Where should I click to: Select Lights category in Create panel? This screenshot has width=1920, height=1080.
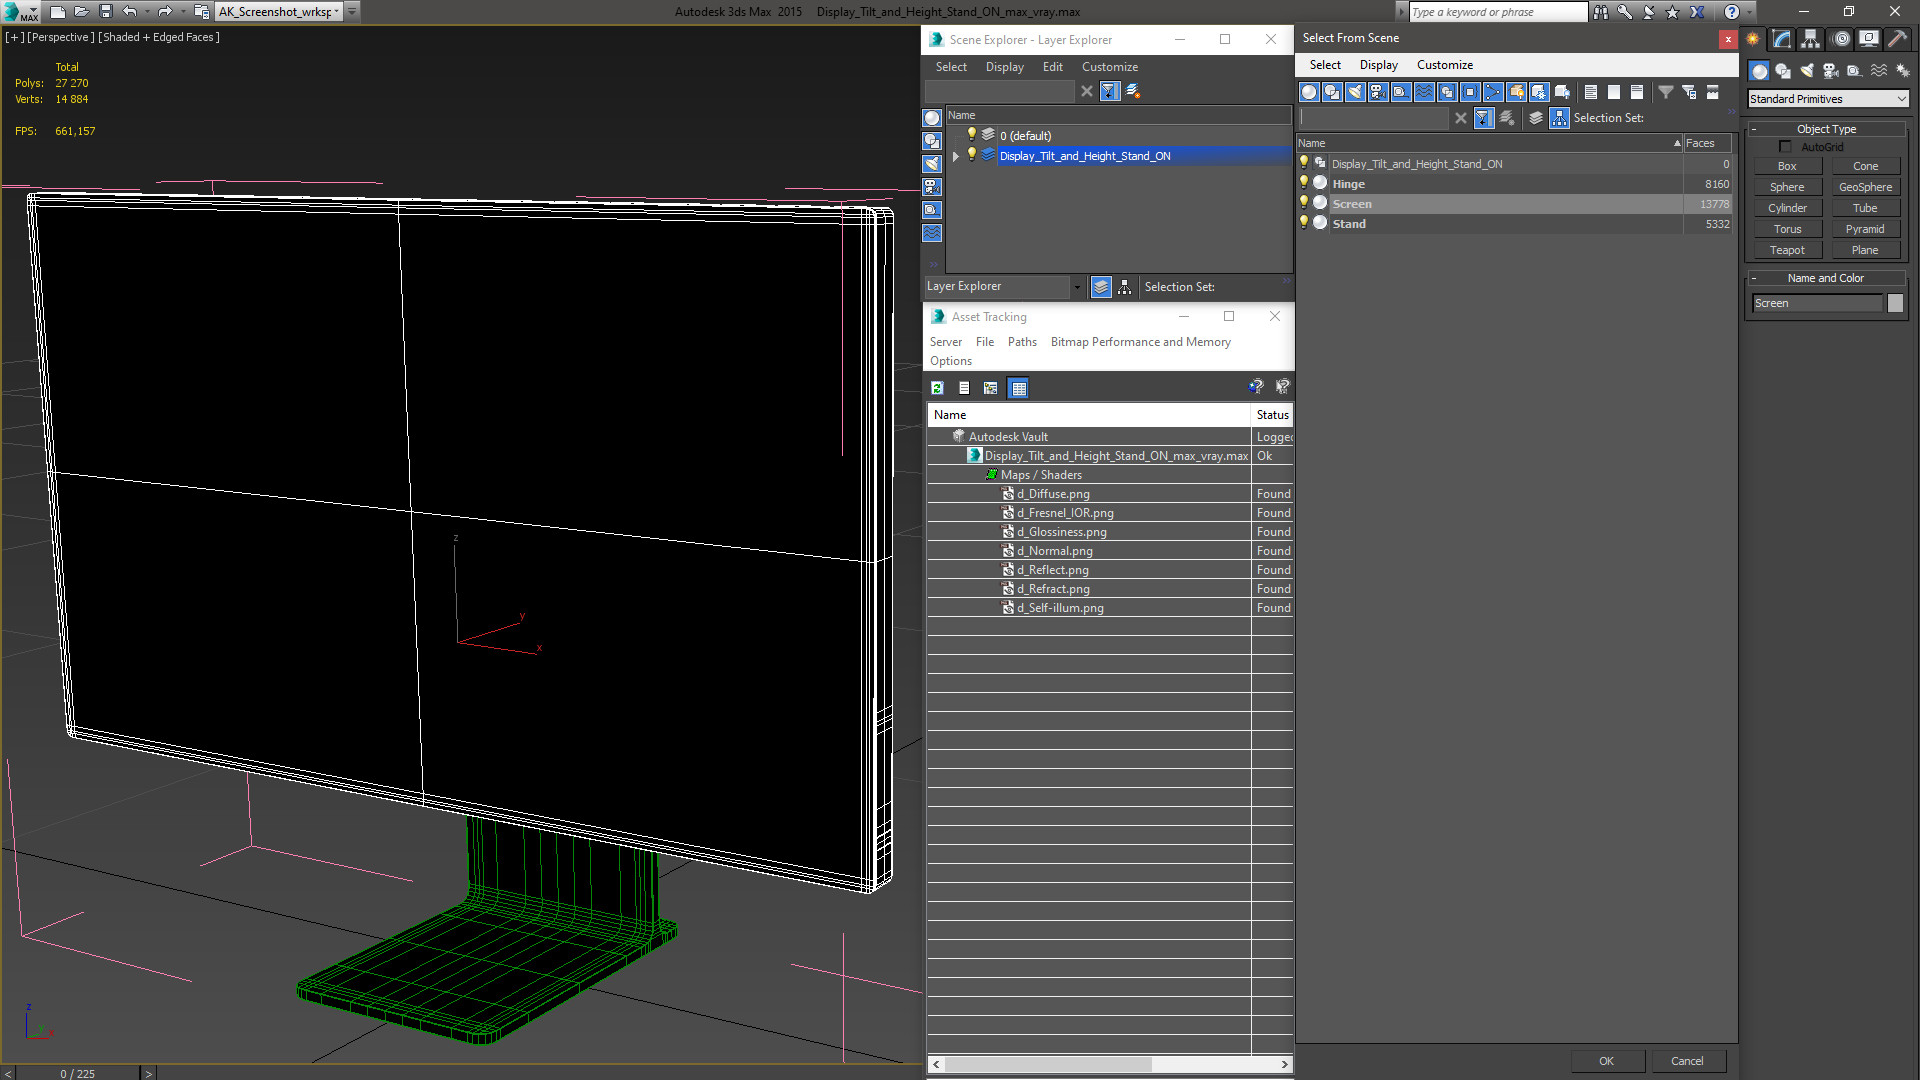tap(1807, 71)
